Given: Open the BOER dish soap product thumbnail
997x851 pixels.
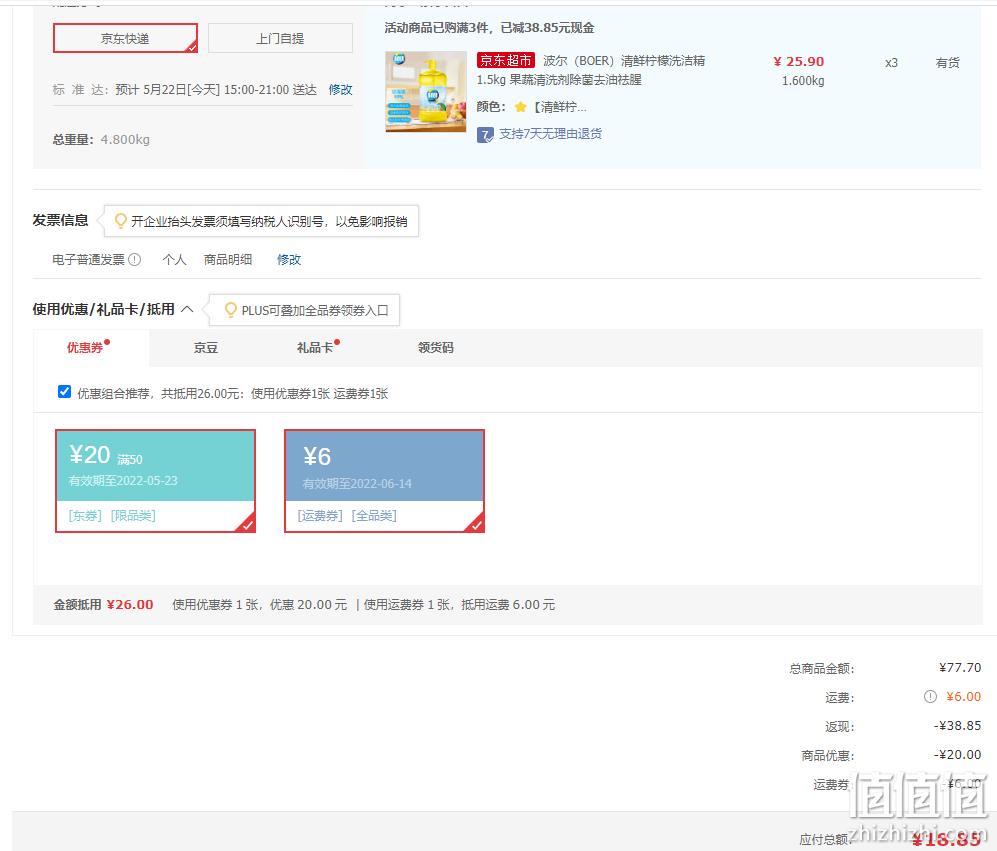Looking at the screenshot, I should point(425,92).
